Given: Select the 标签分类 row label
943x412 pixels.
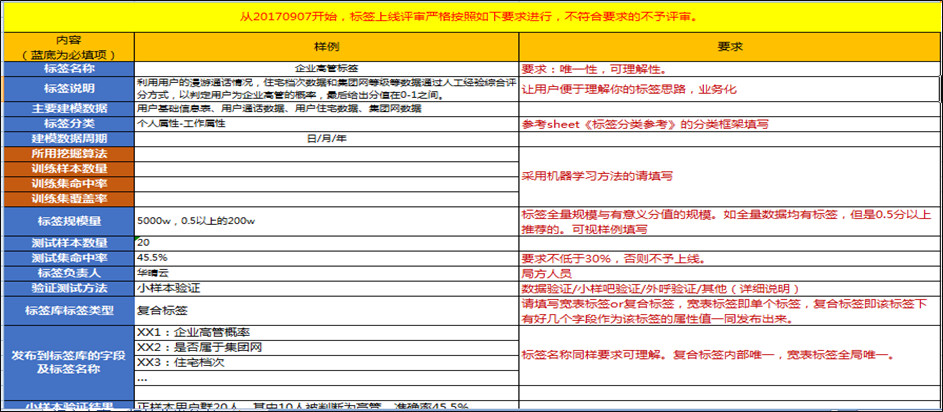Looking at the screenshot, I should pyautogui.click(x=69, y=124).
